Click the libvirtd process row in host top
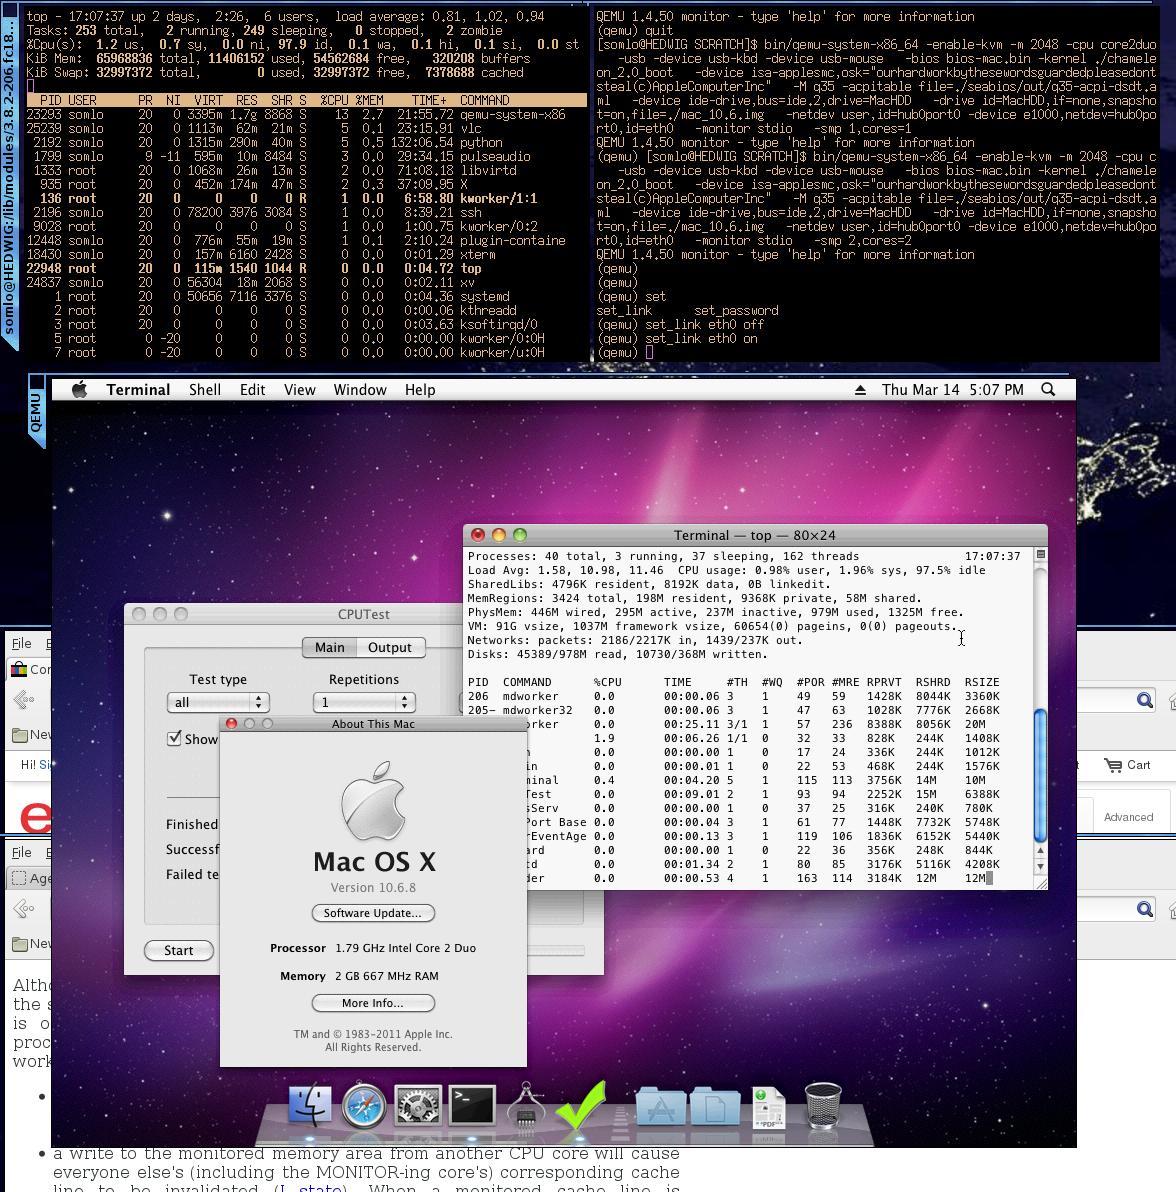The height and width of the screenshot is (1192, 1176). 306,170
